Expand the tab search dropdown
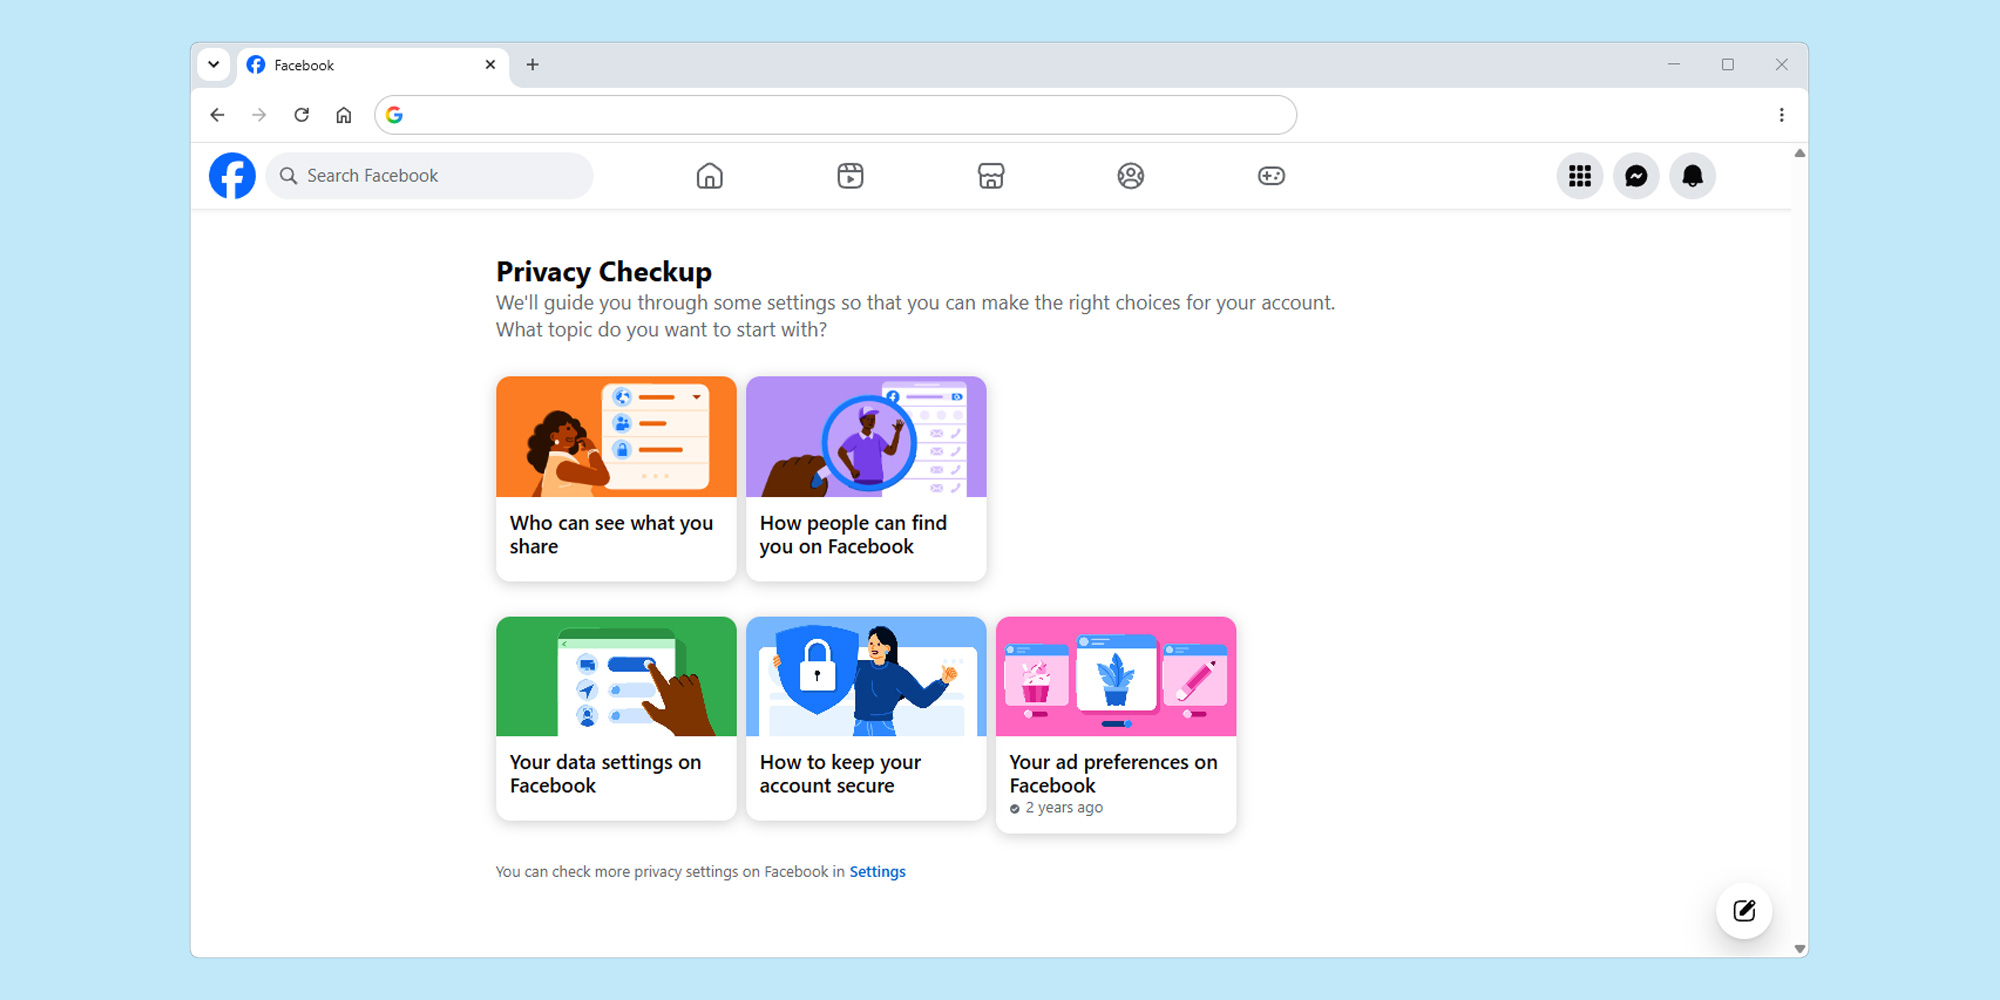Viewport: 2000px width, 1000px height. (214, 65)
